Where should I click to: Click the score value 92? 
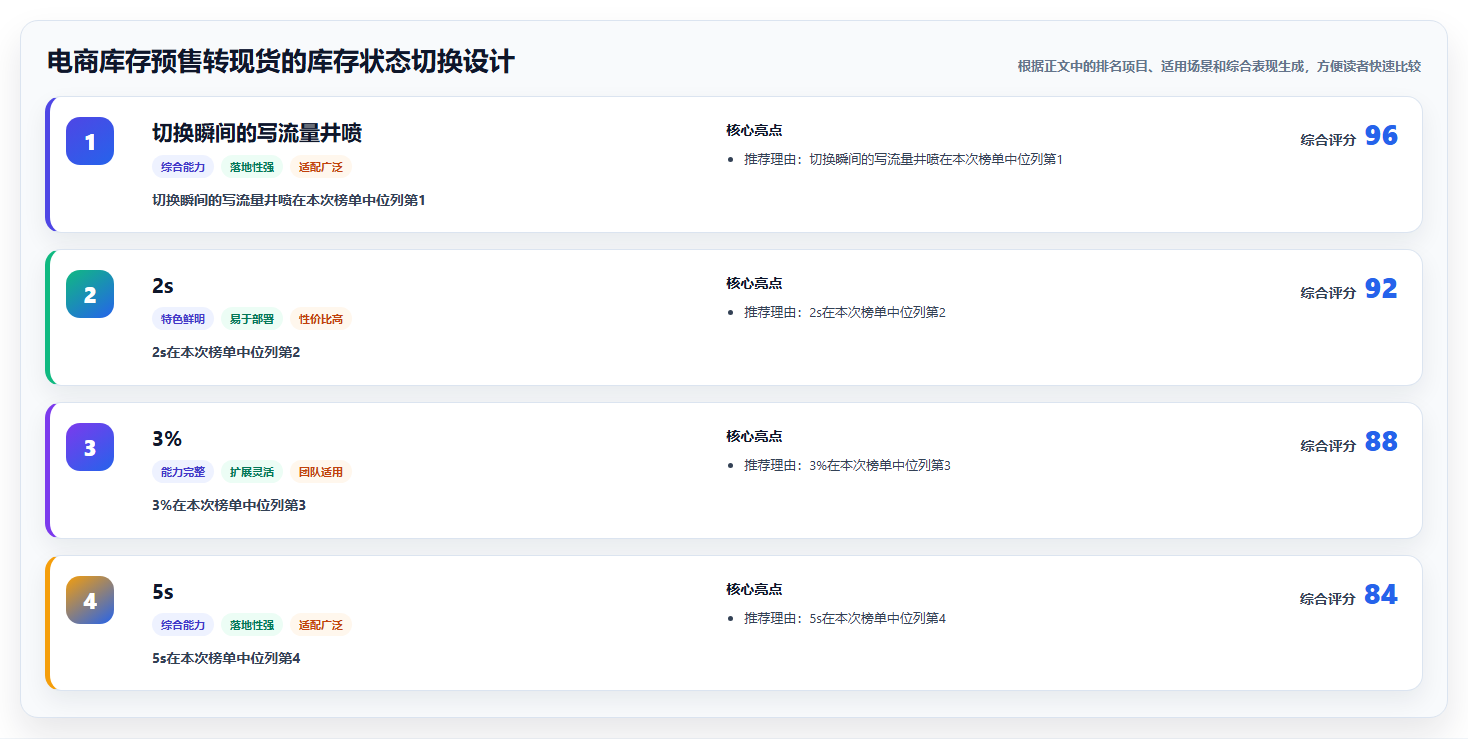(x=1381, y=289)
